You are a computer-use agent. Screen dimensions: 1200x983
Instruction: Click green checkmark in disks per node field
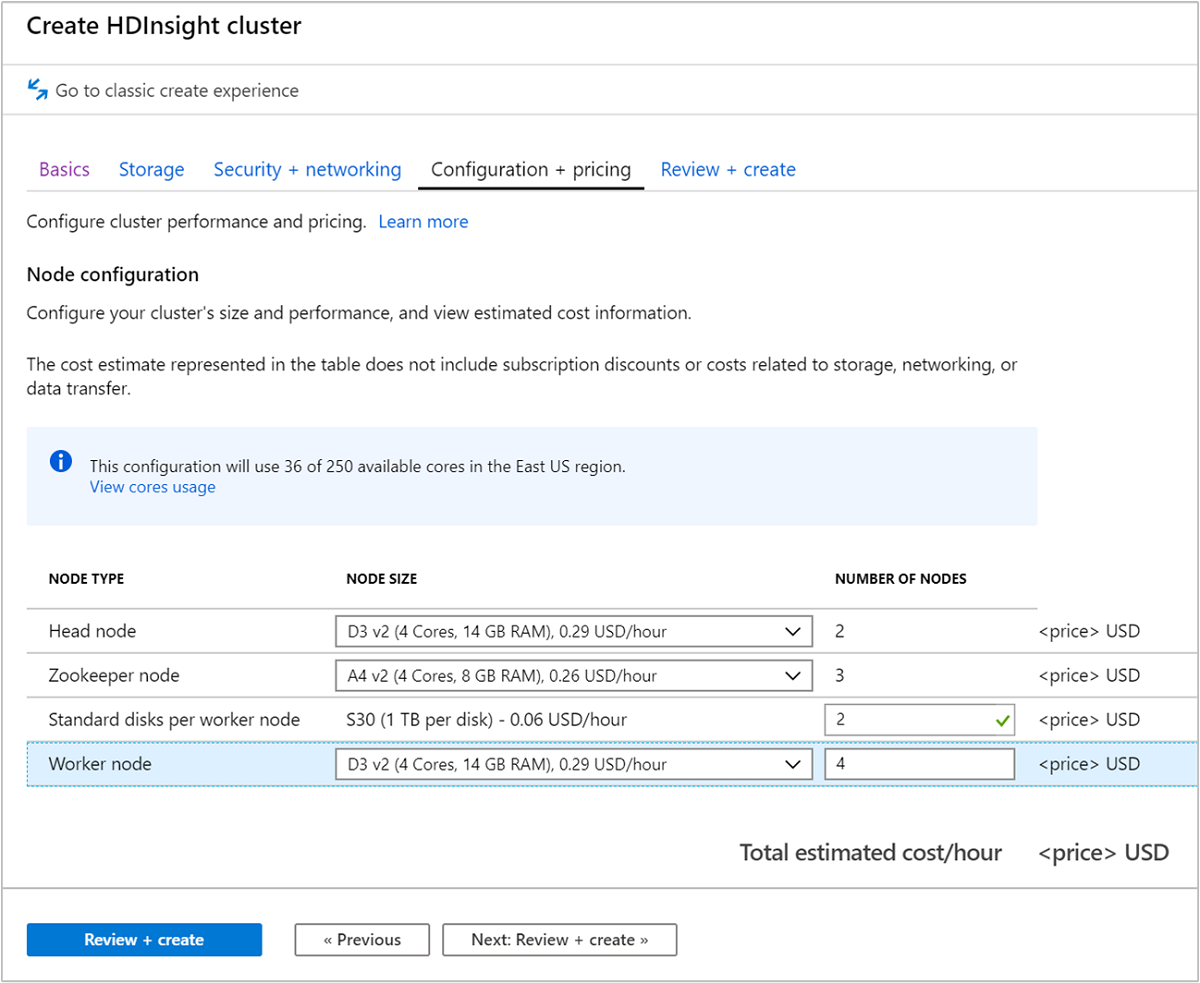click(x=1001, y=719)
